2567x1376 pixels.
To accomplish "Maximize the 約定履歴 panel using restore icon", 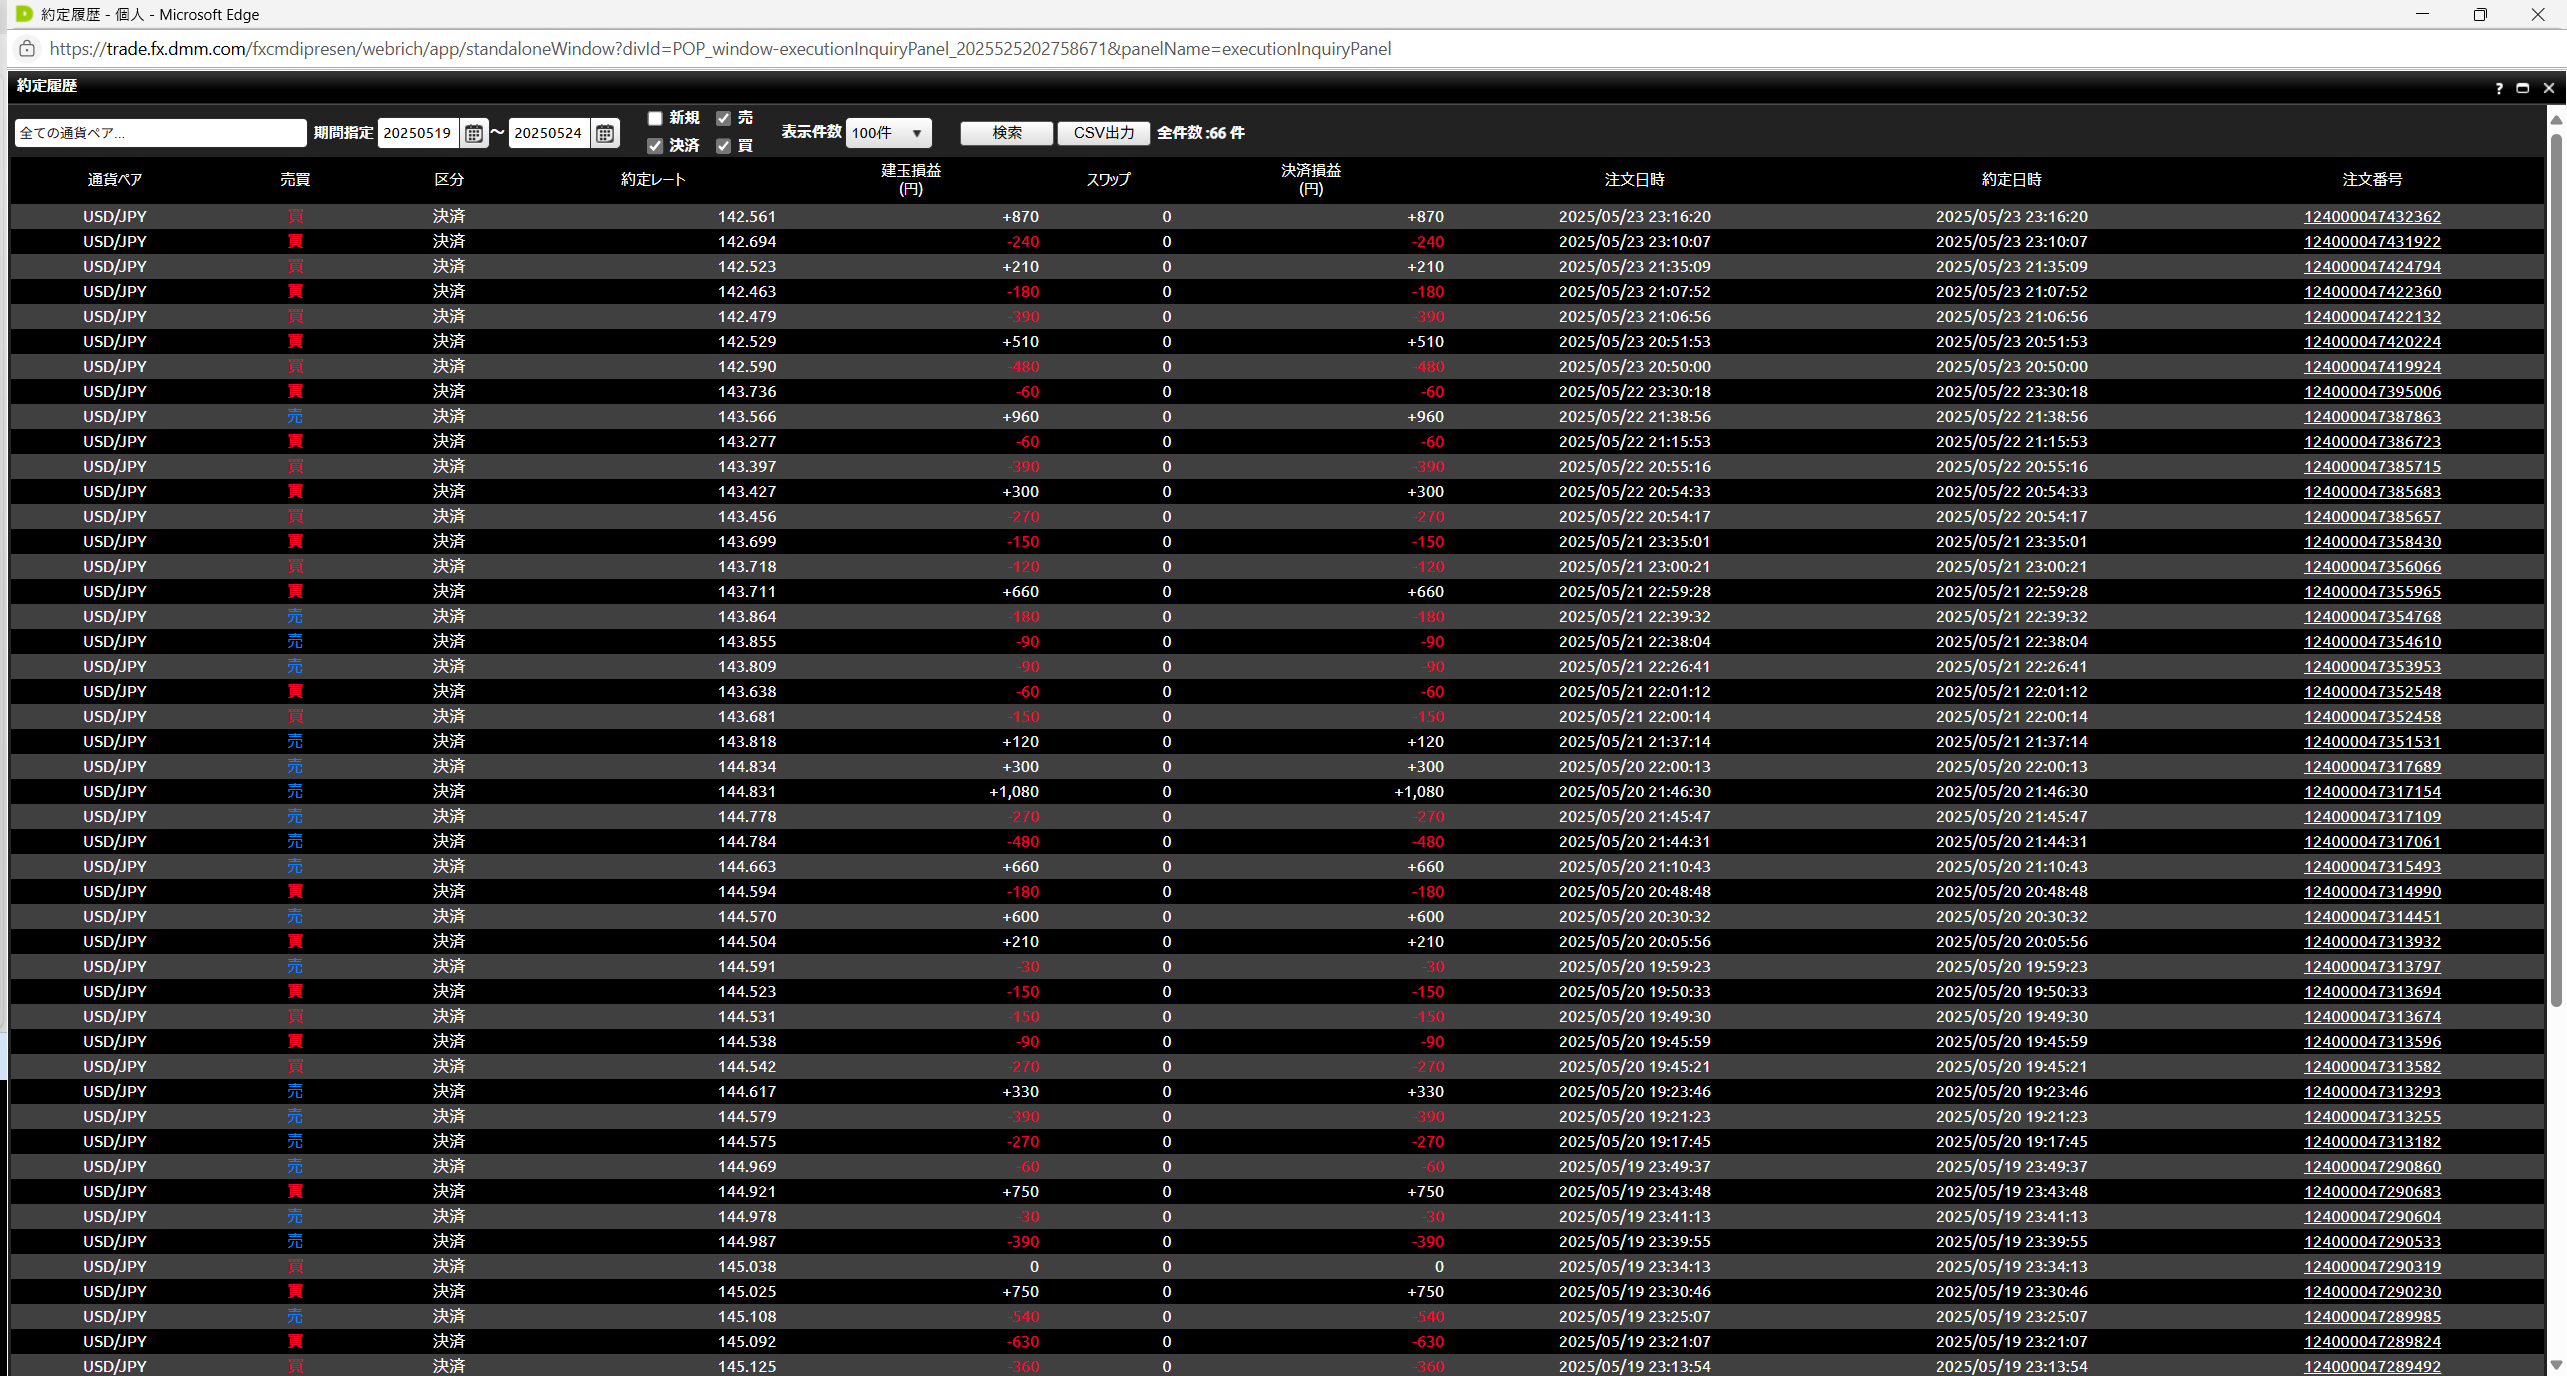I will click(x=2523, y=88).
